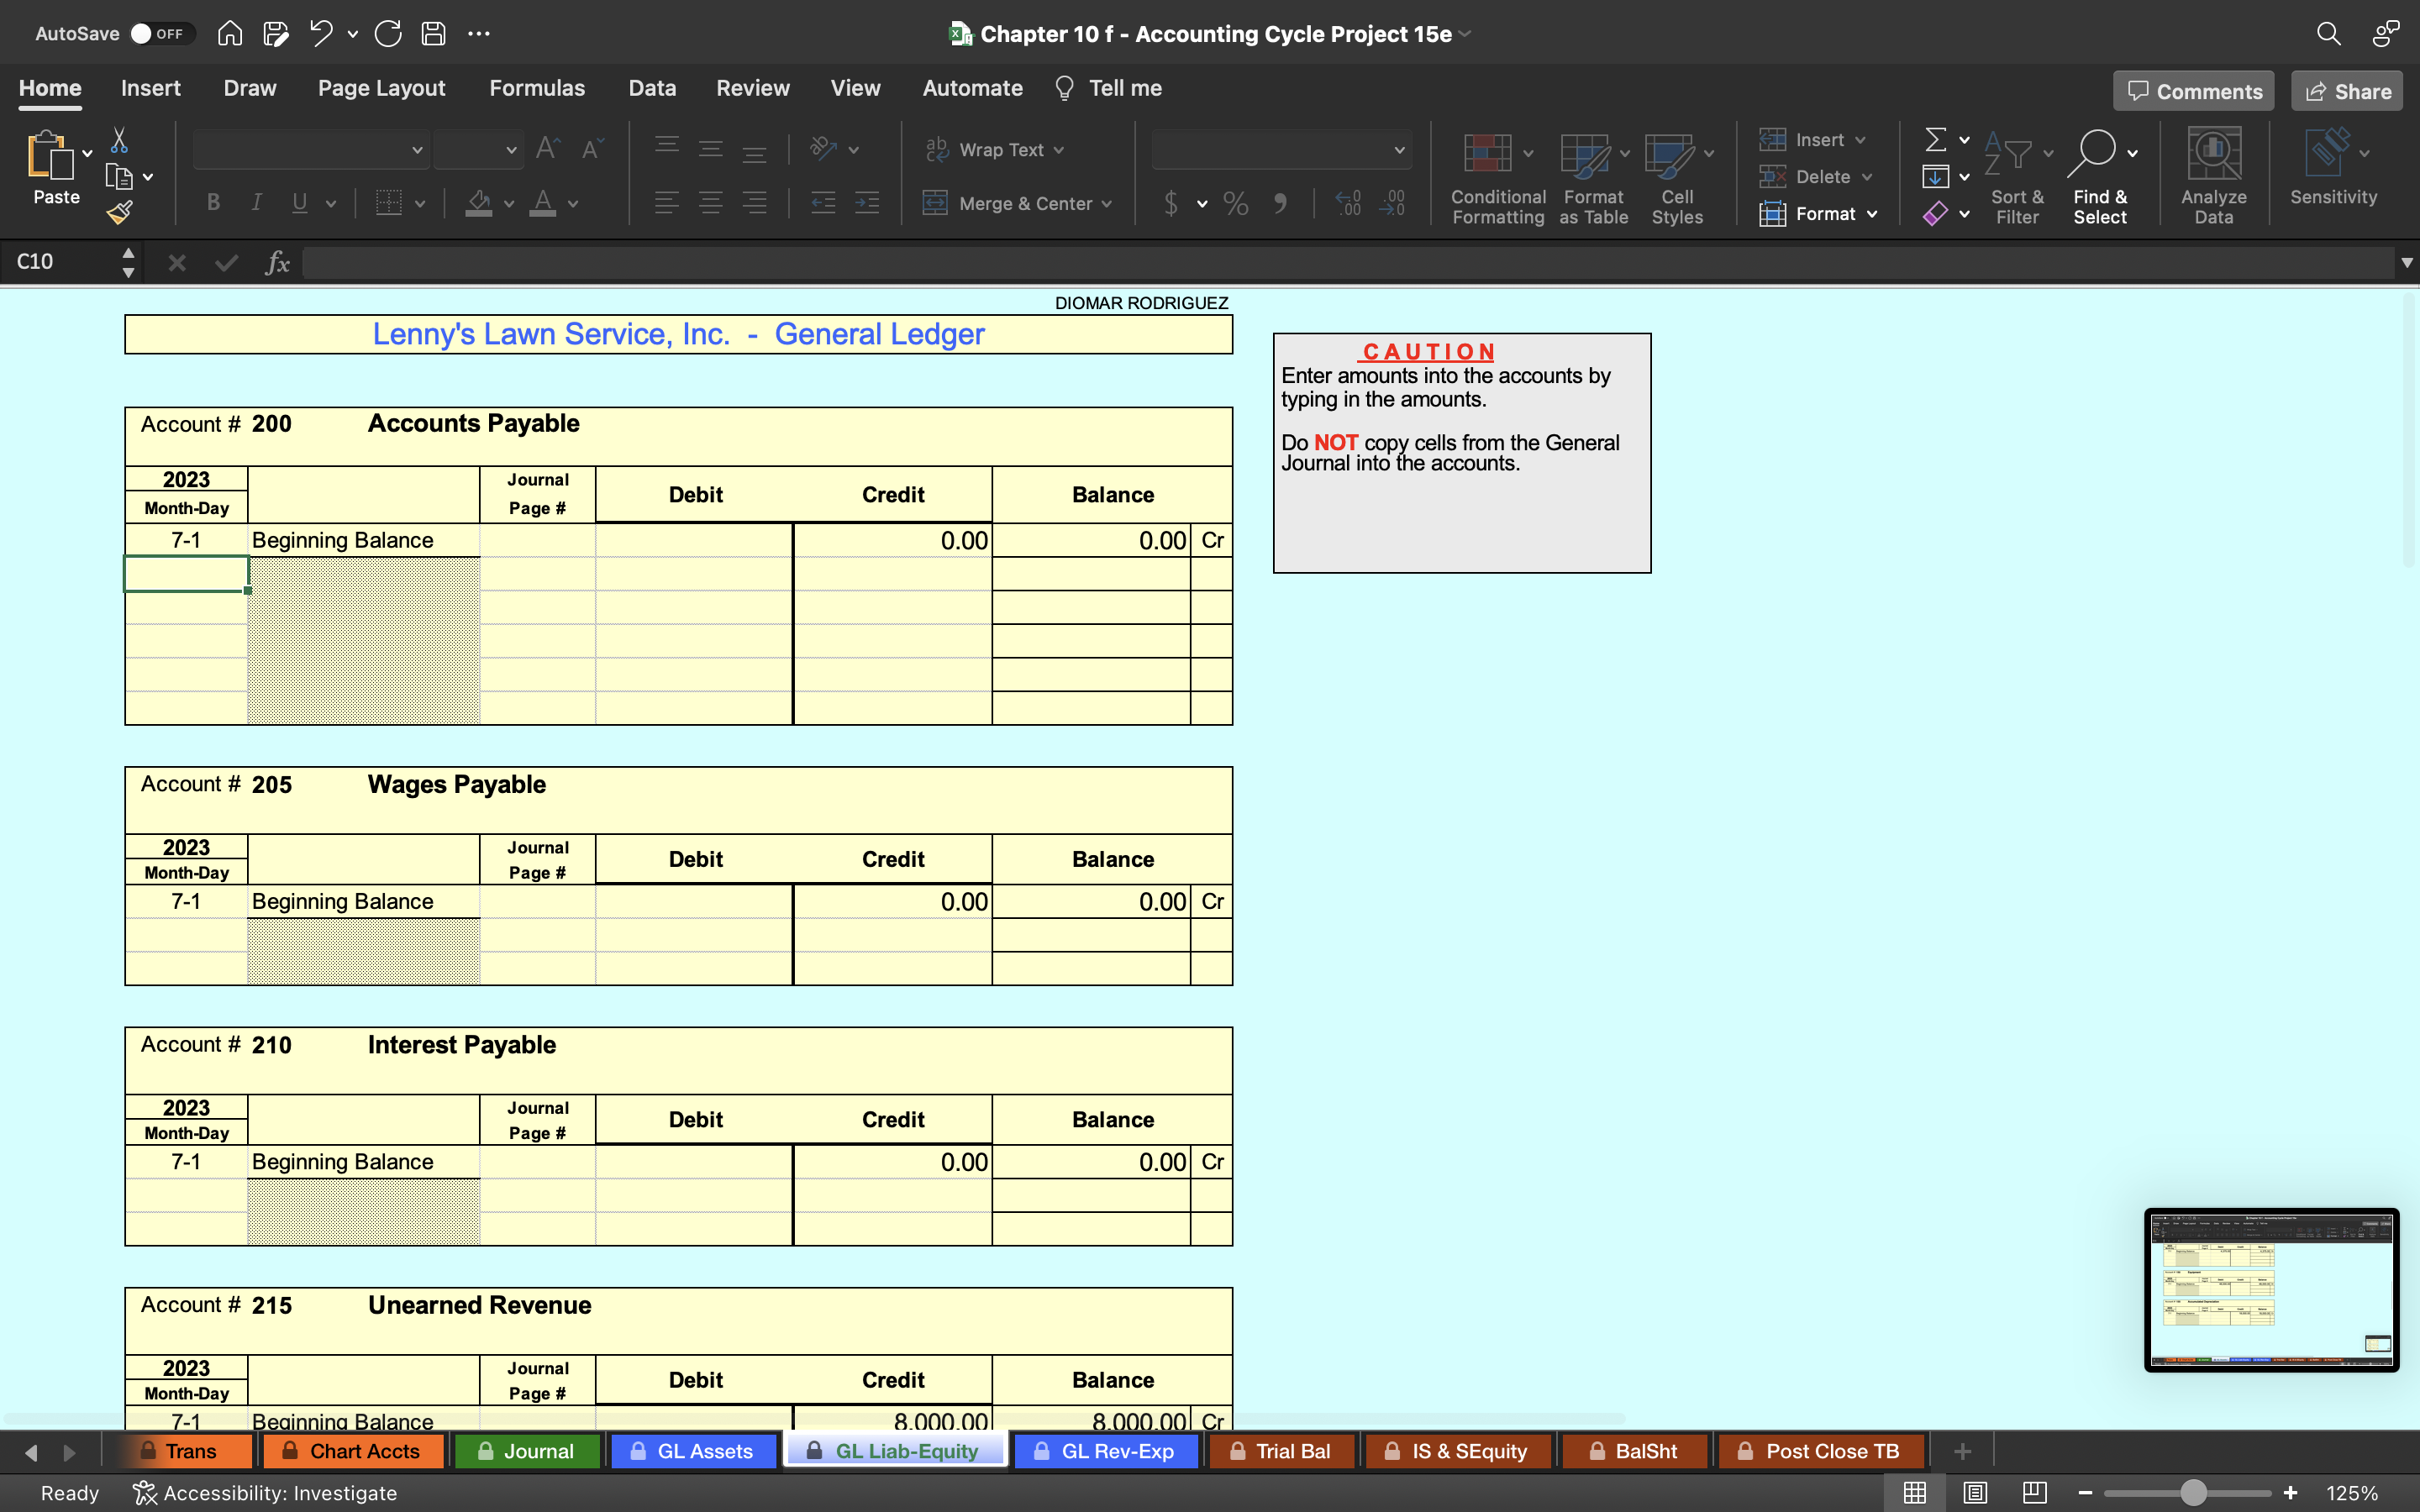Open Format as Table gallery
The height and width of the screenshot is (1512, 2420).
1594,177
